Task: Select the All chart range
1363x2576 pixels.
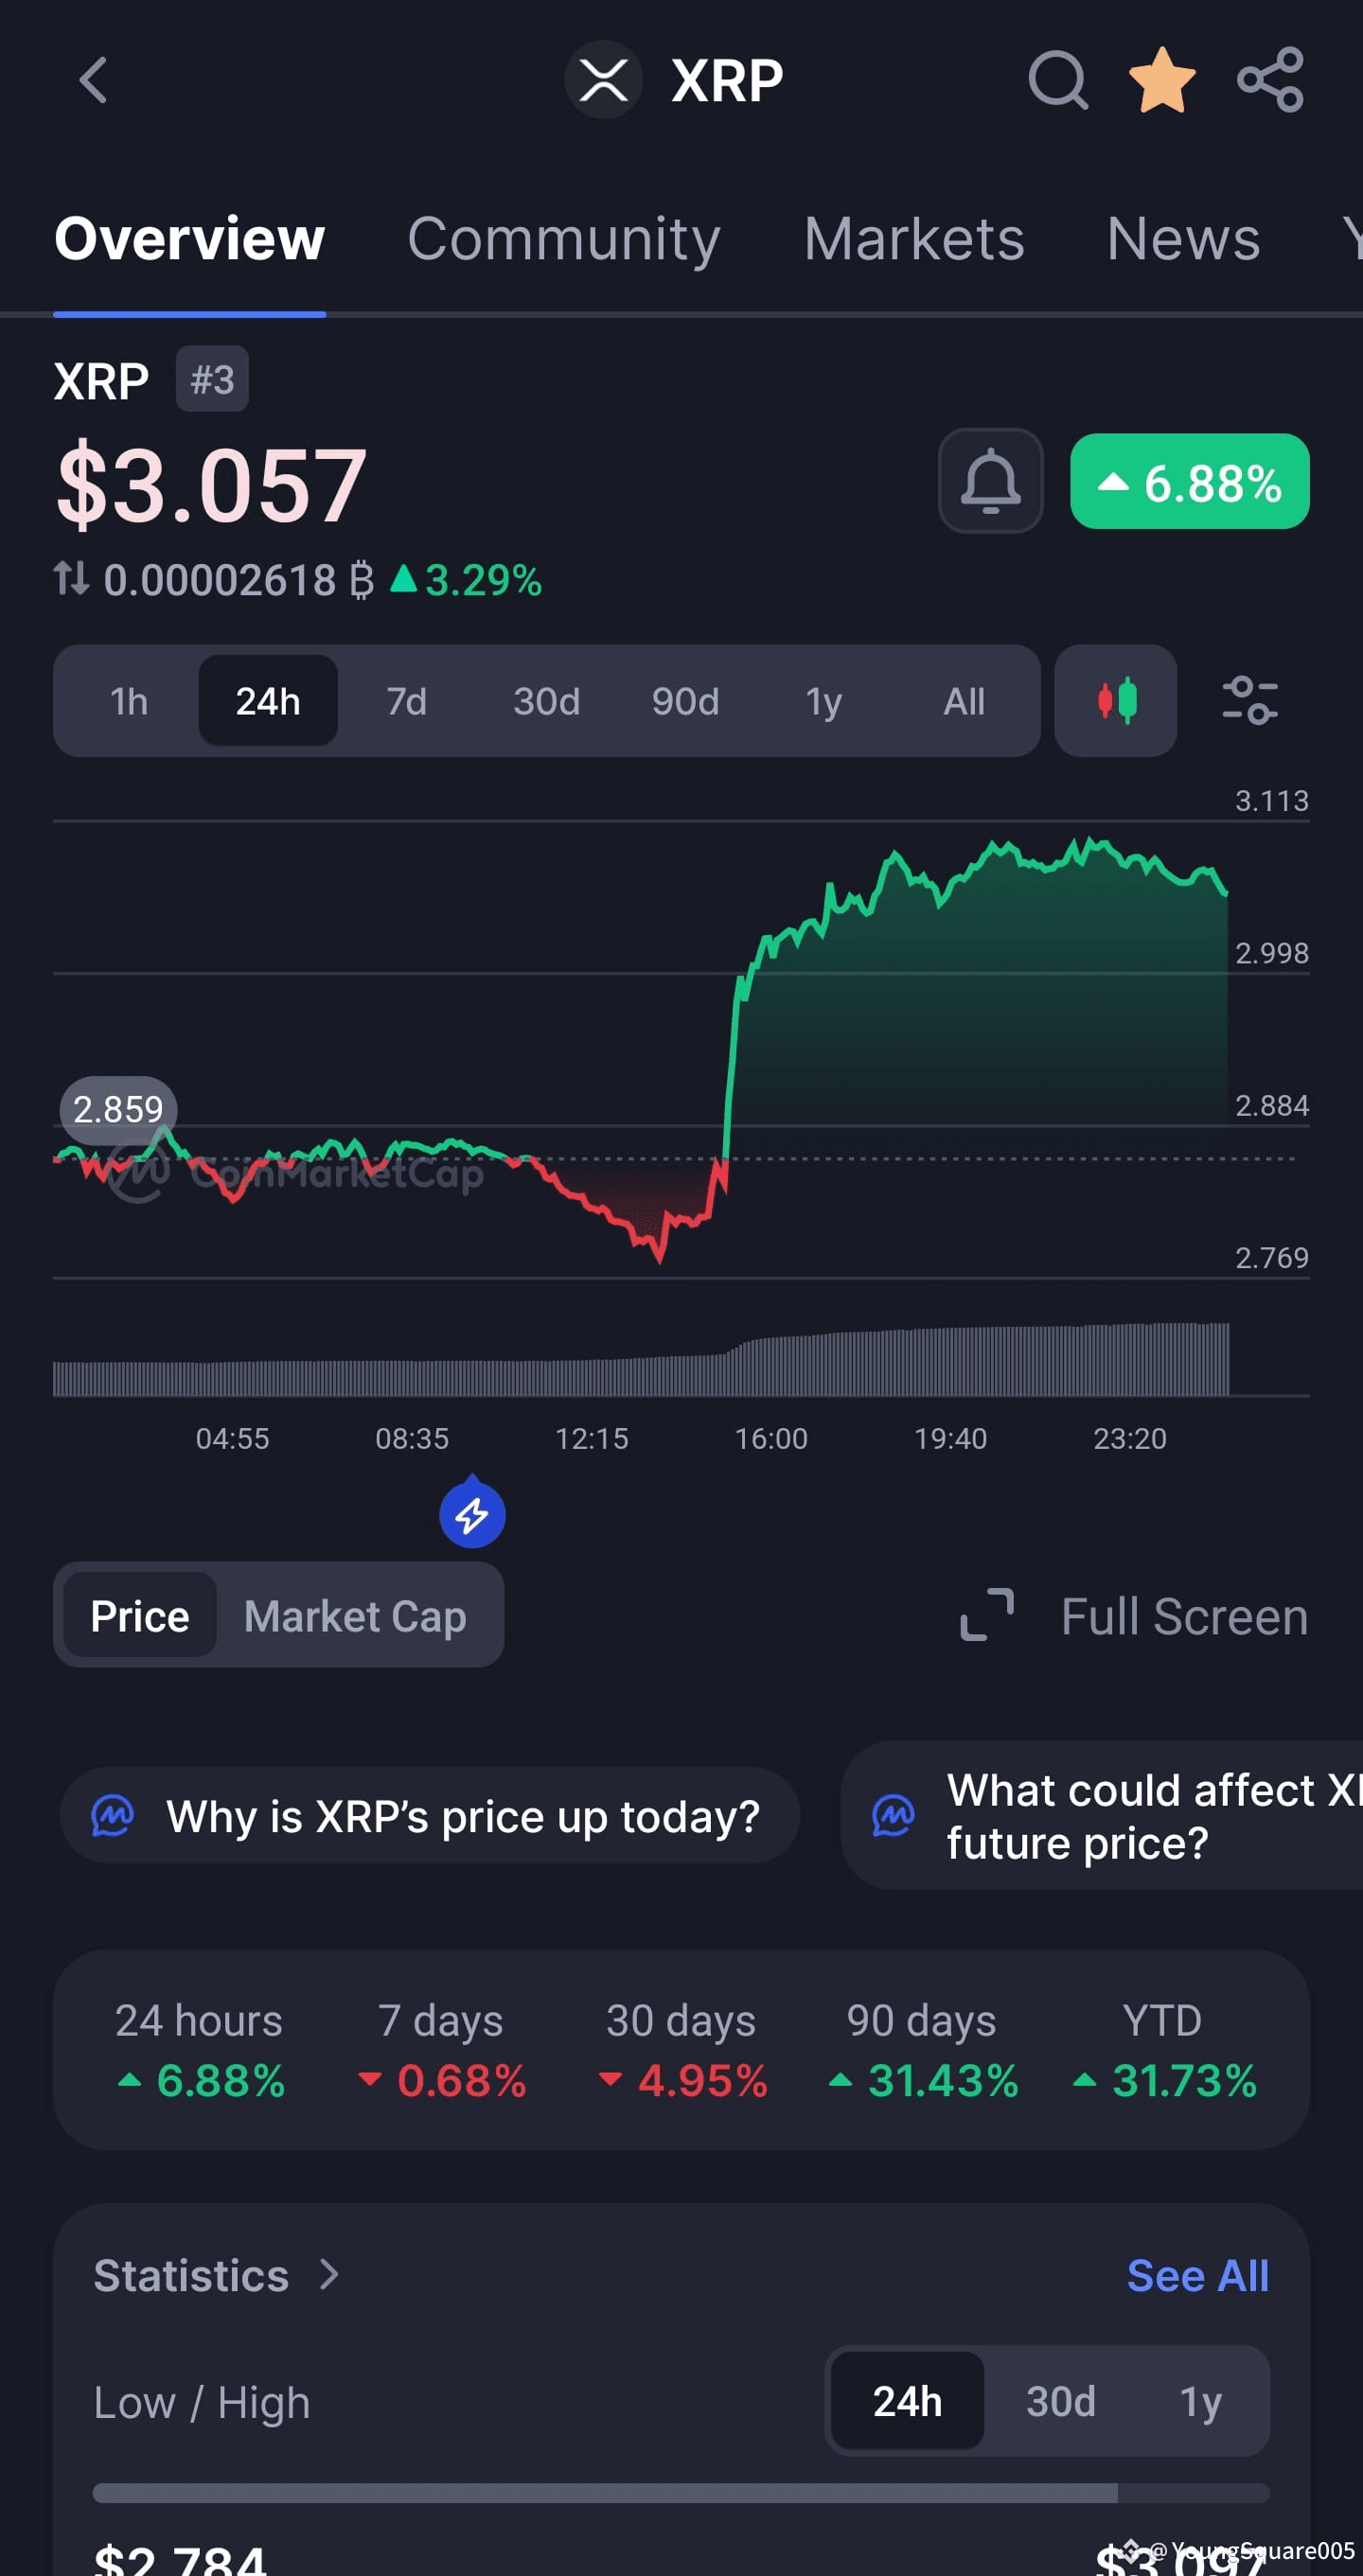Action: point(964,701)
